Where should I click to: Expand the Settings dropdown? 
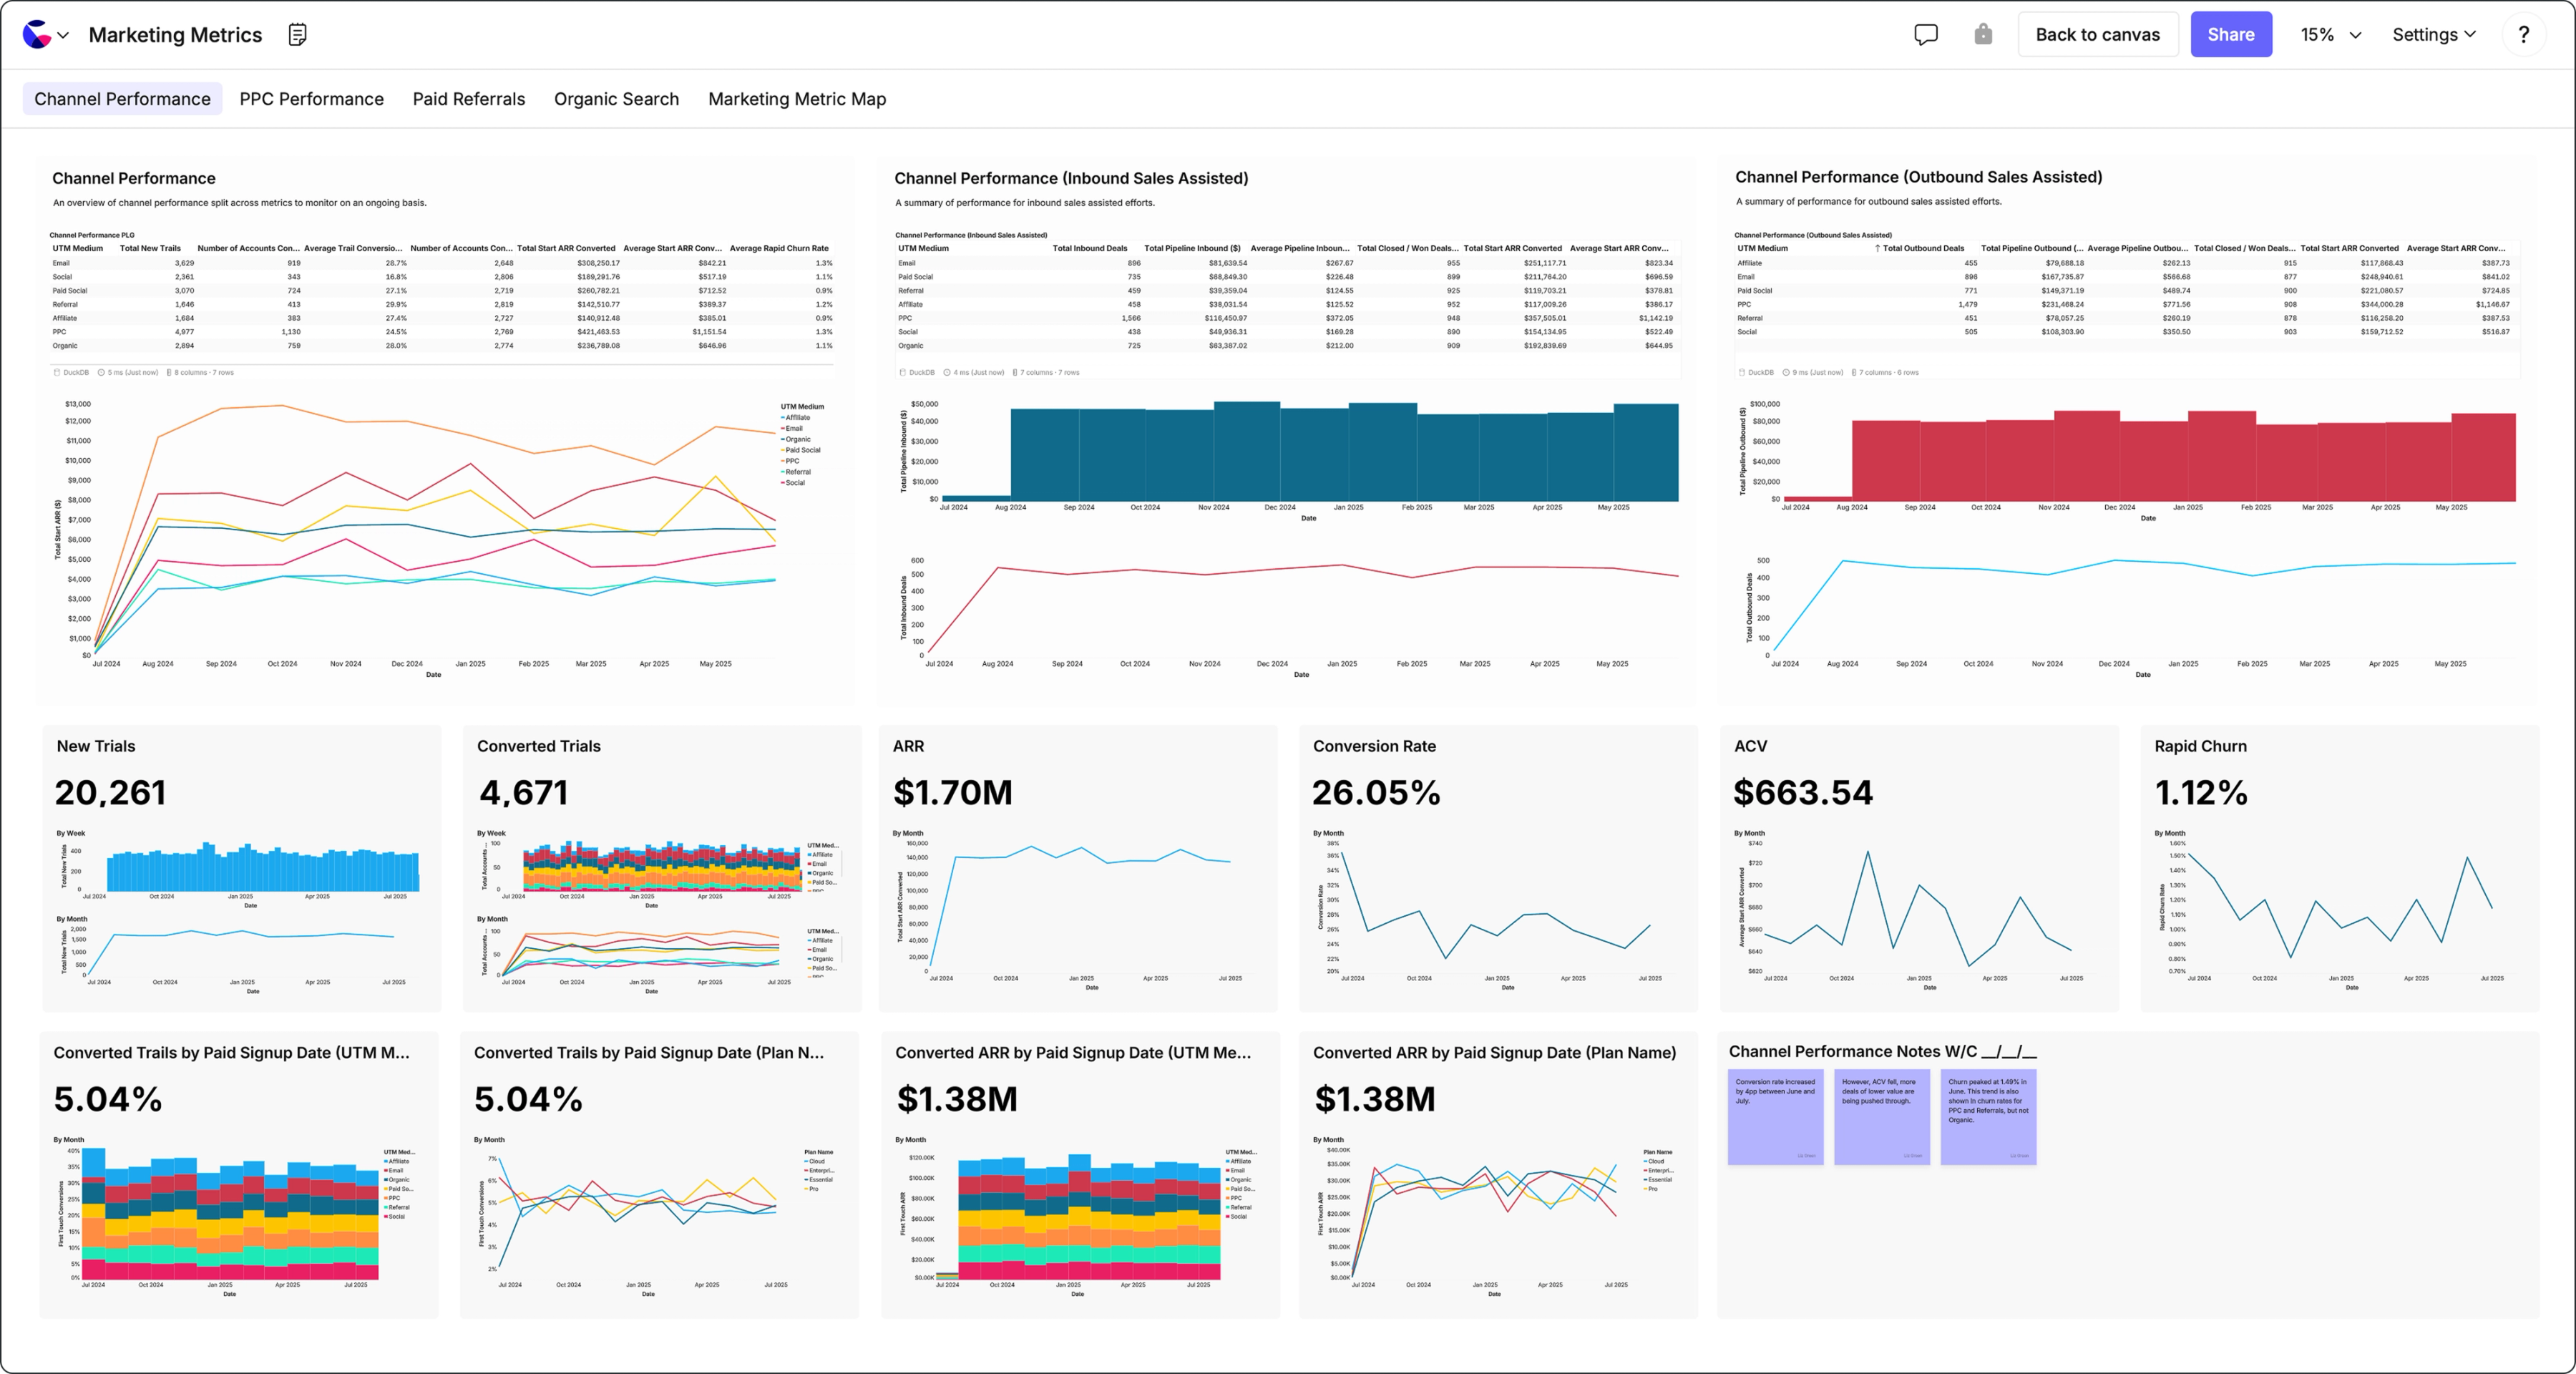click(2434, 34)
